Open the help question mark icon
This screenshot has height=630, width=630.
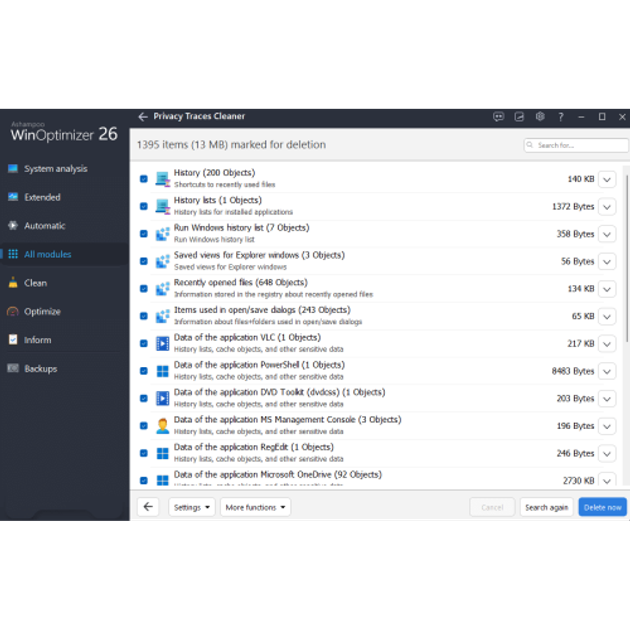560,117
